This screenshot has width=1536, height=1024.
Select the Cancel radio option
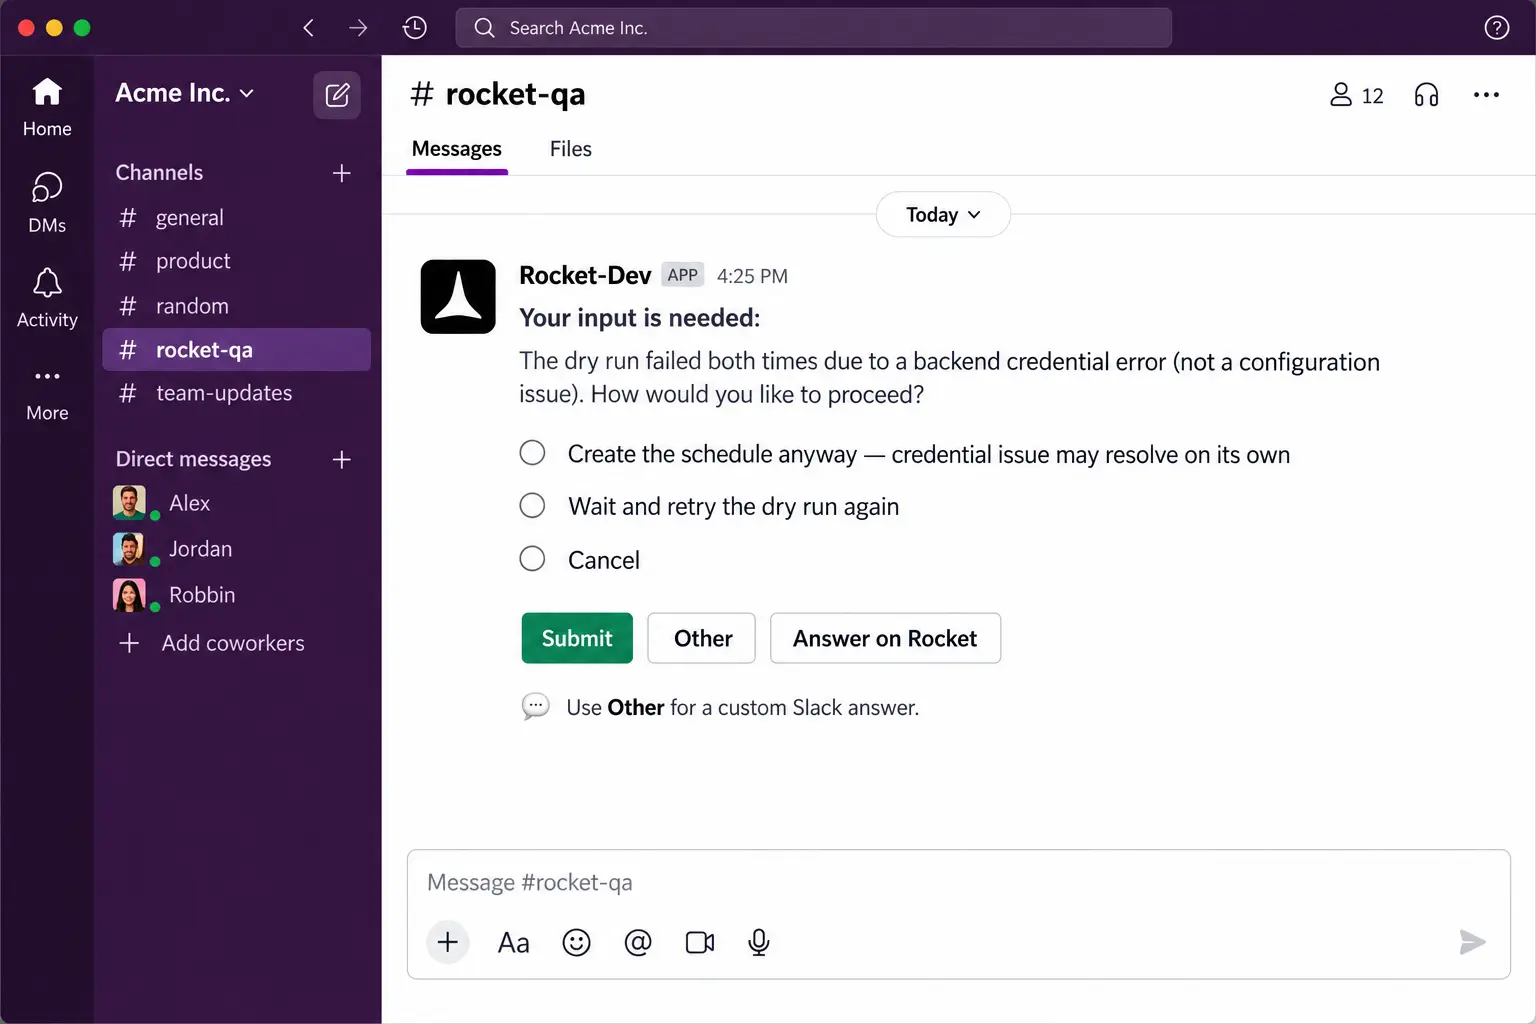532,558
